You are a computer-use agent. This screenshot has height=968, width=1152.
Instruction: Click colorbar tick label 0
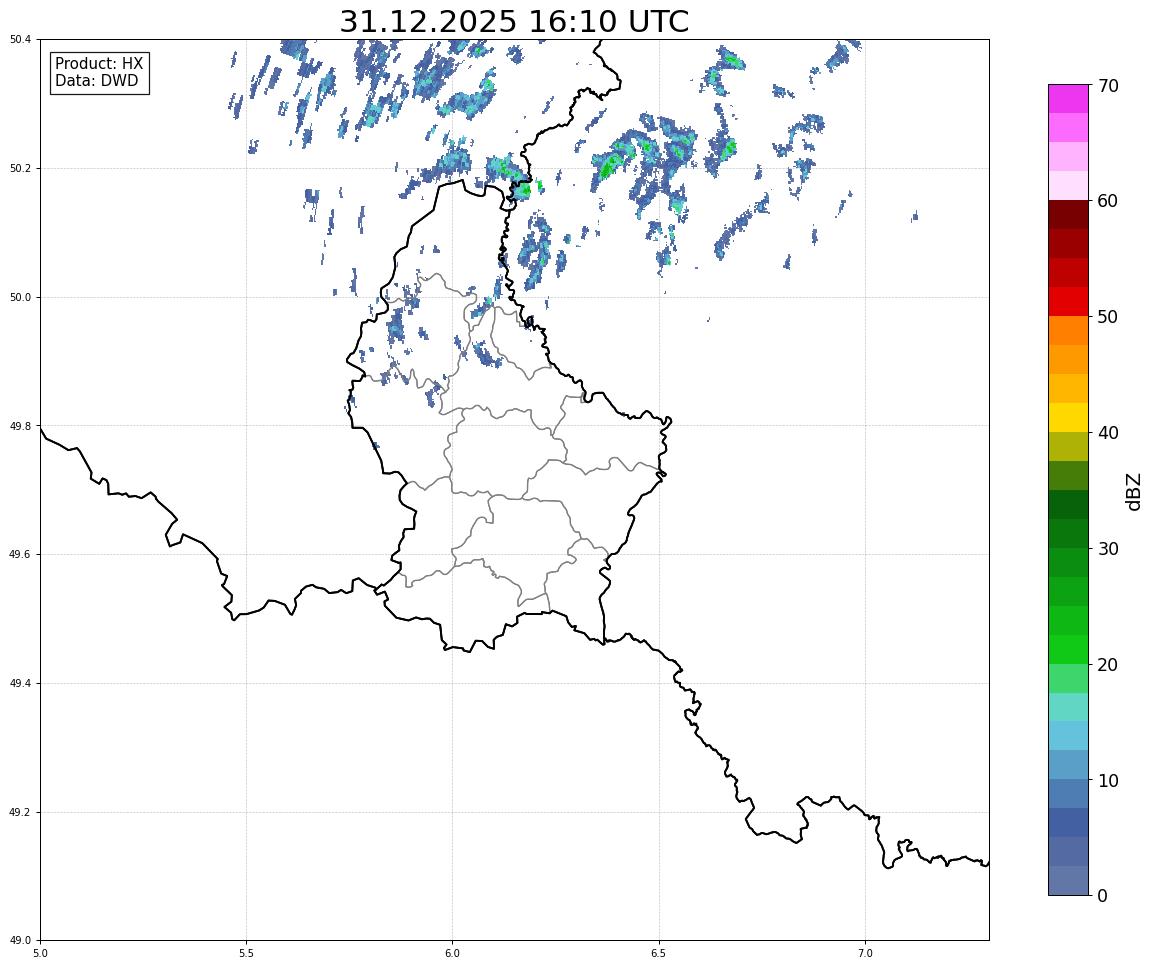[1102, 895]
